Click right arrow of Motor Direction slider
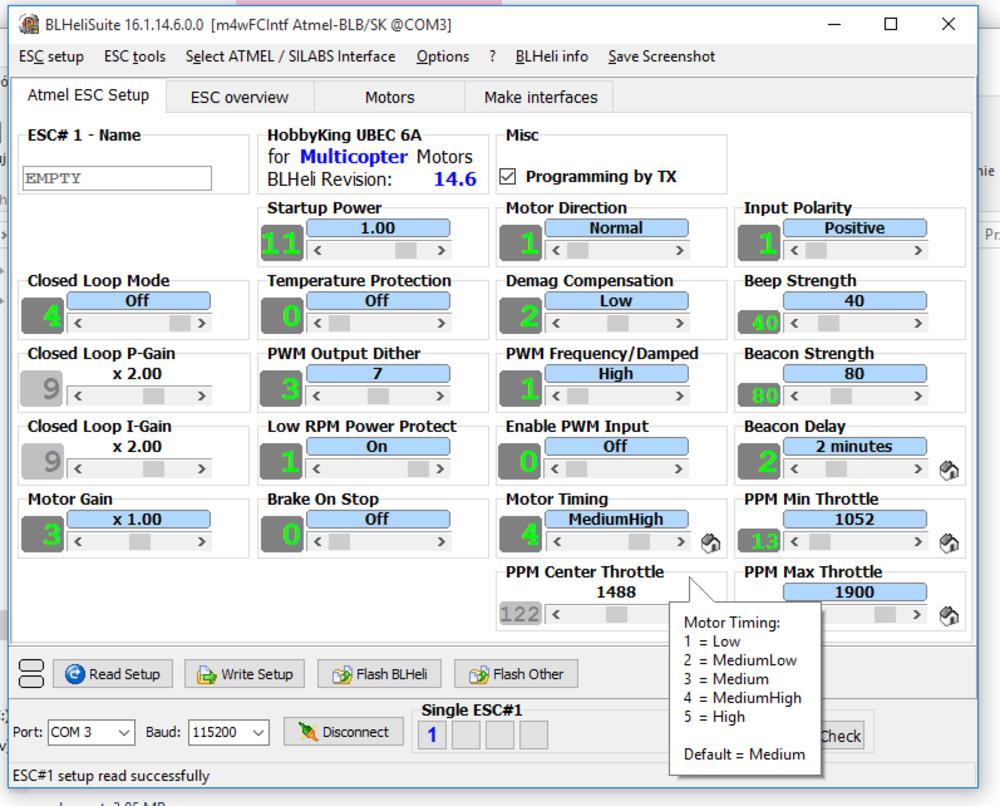The height and width of the screenshot is (806, 1000). coord(679,251)
